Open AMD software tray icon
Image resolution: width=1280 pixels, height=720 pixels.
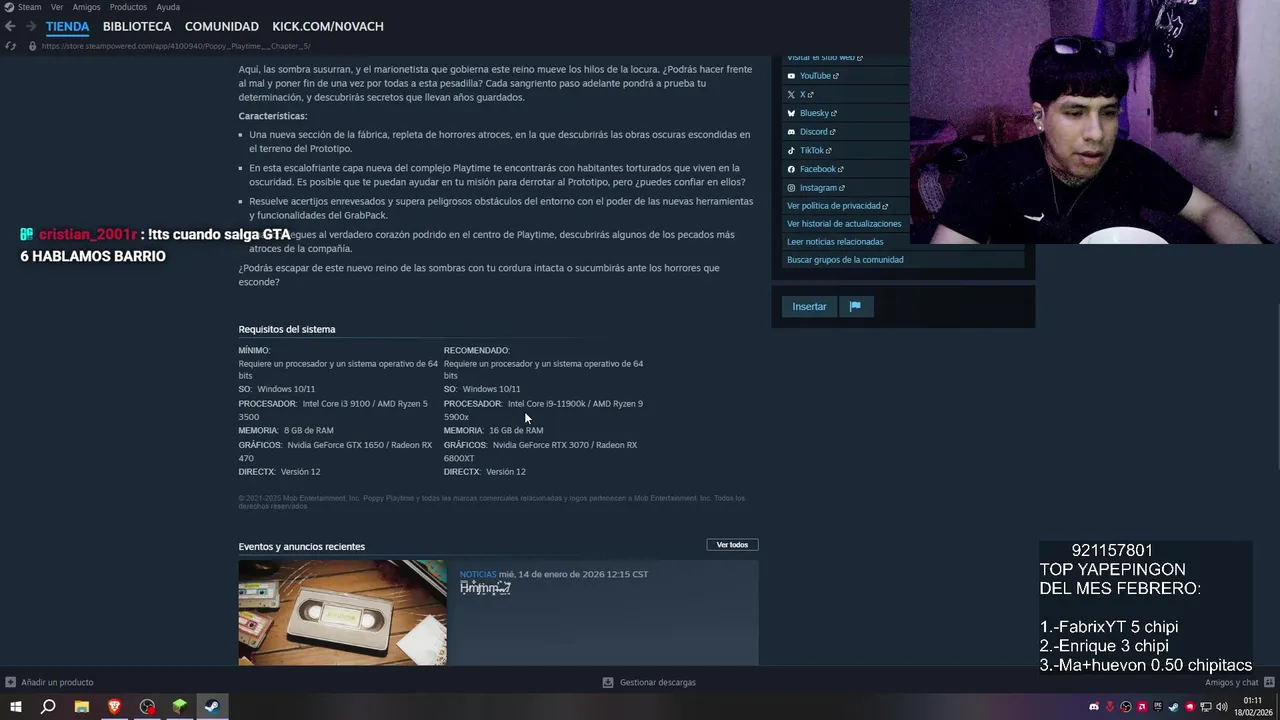[1142, 707]
